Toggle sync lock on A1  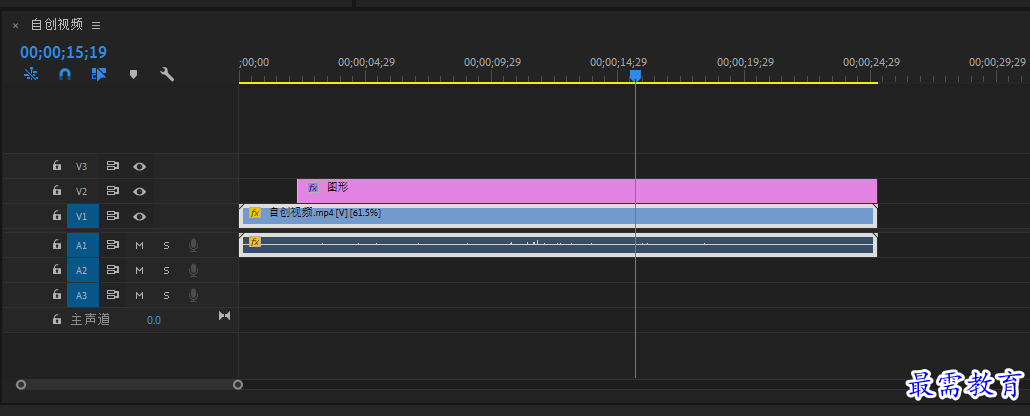113,245
